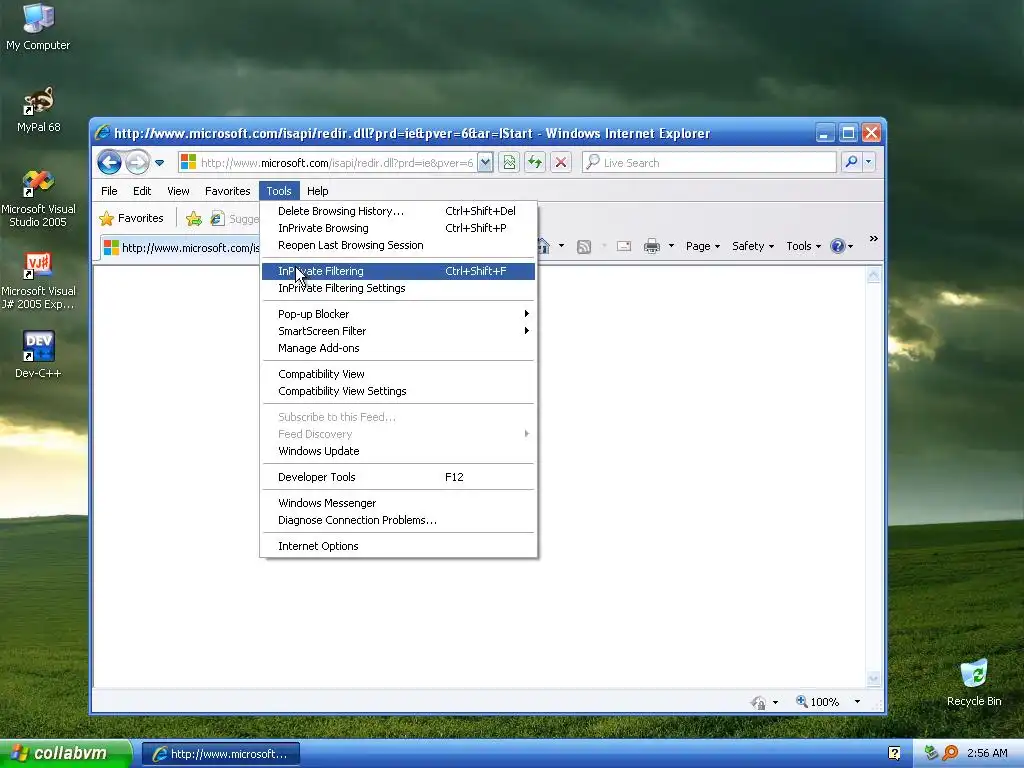Open command bar Tools dropdown
The image size is (1024, 768).
point(803,246)
